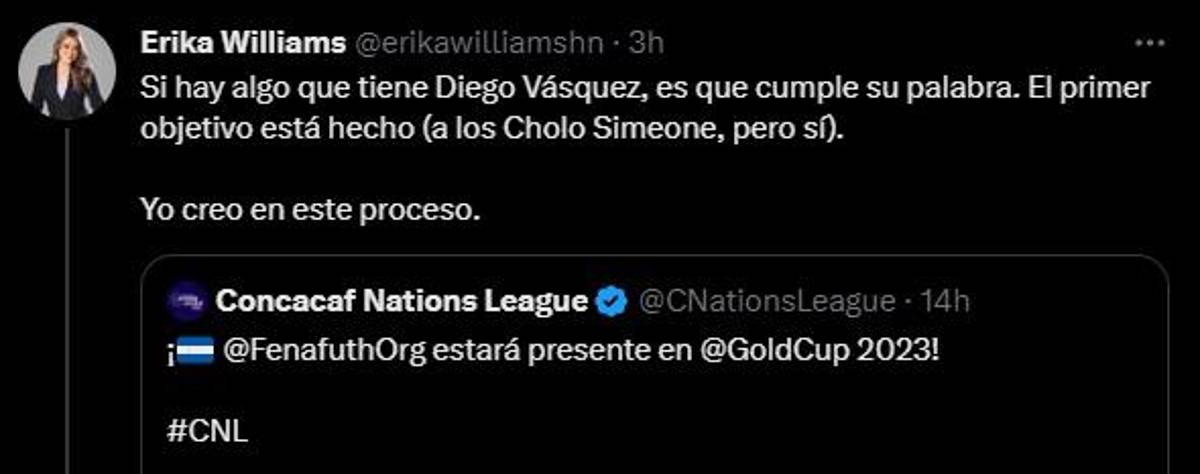Go to the @CNationsLeague handle
1200x474 pixels.
(766, 300)
